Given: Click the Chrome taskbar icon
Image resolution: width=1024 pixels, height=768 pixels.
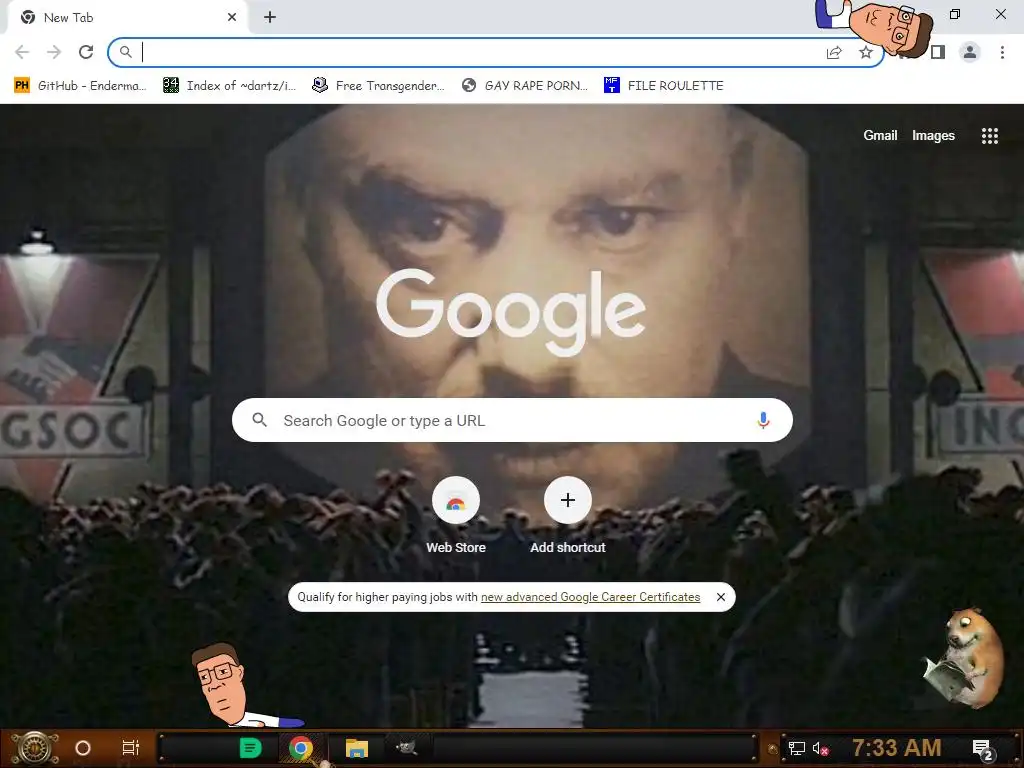Looking at the screenshot, I should click(x=300, y=748).
